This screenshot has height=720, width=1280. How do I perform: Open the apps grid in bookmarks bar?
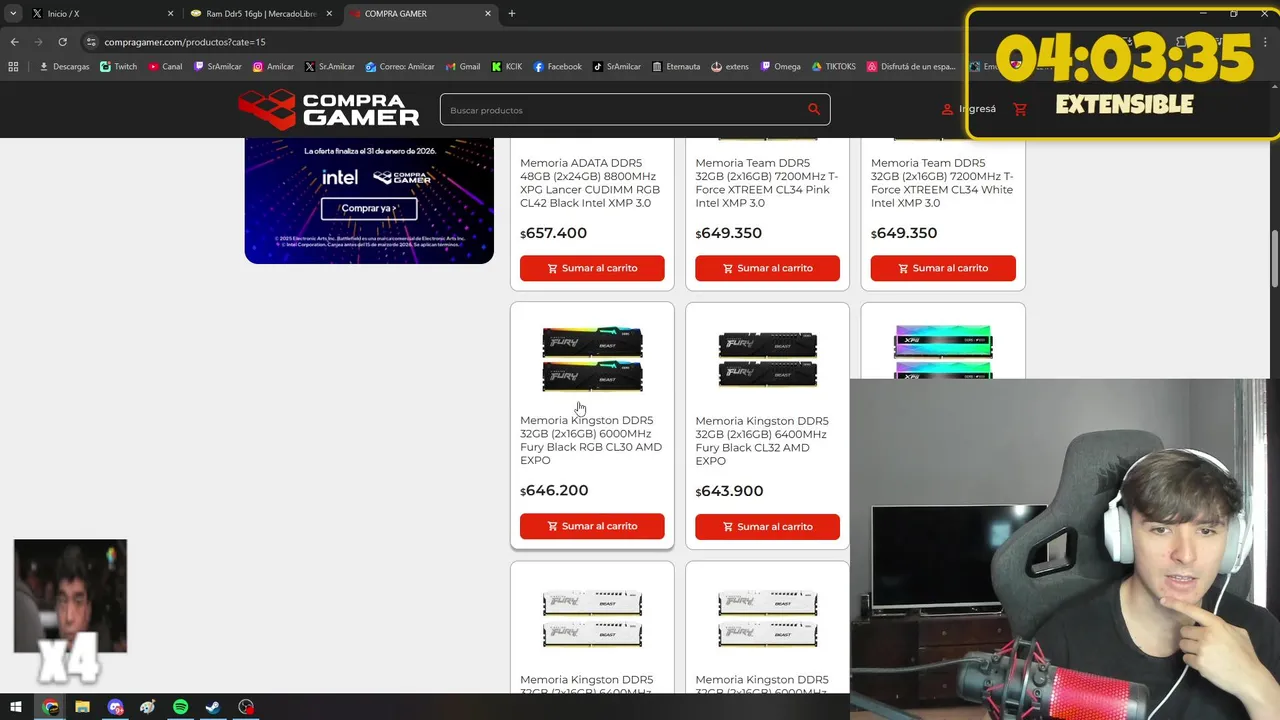pyautogui.click(x=13, y=67)
